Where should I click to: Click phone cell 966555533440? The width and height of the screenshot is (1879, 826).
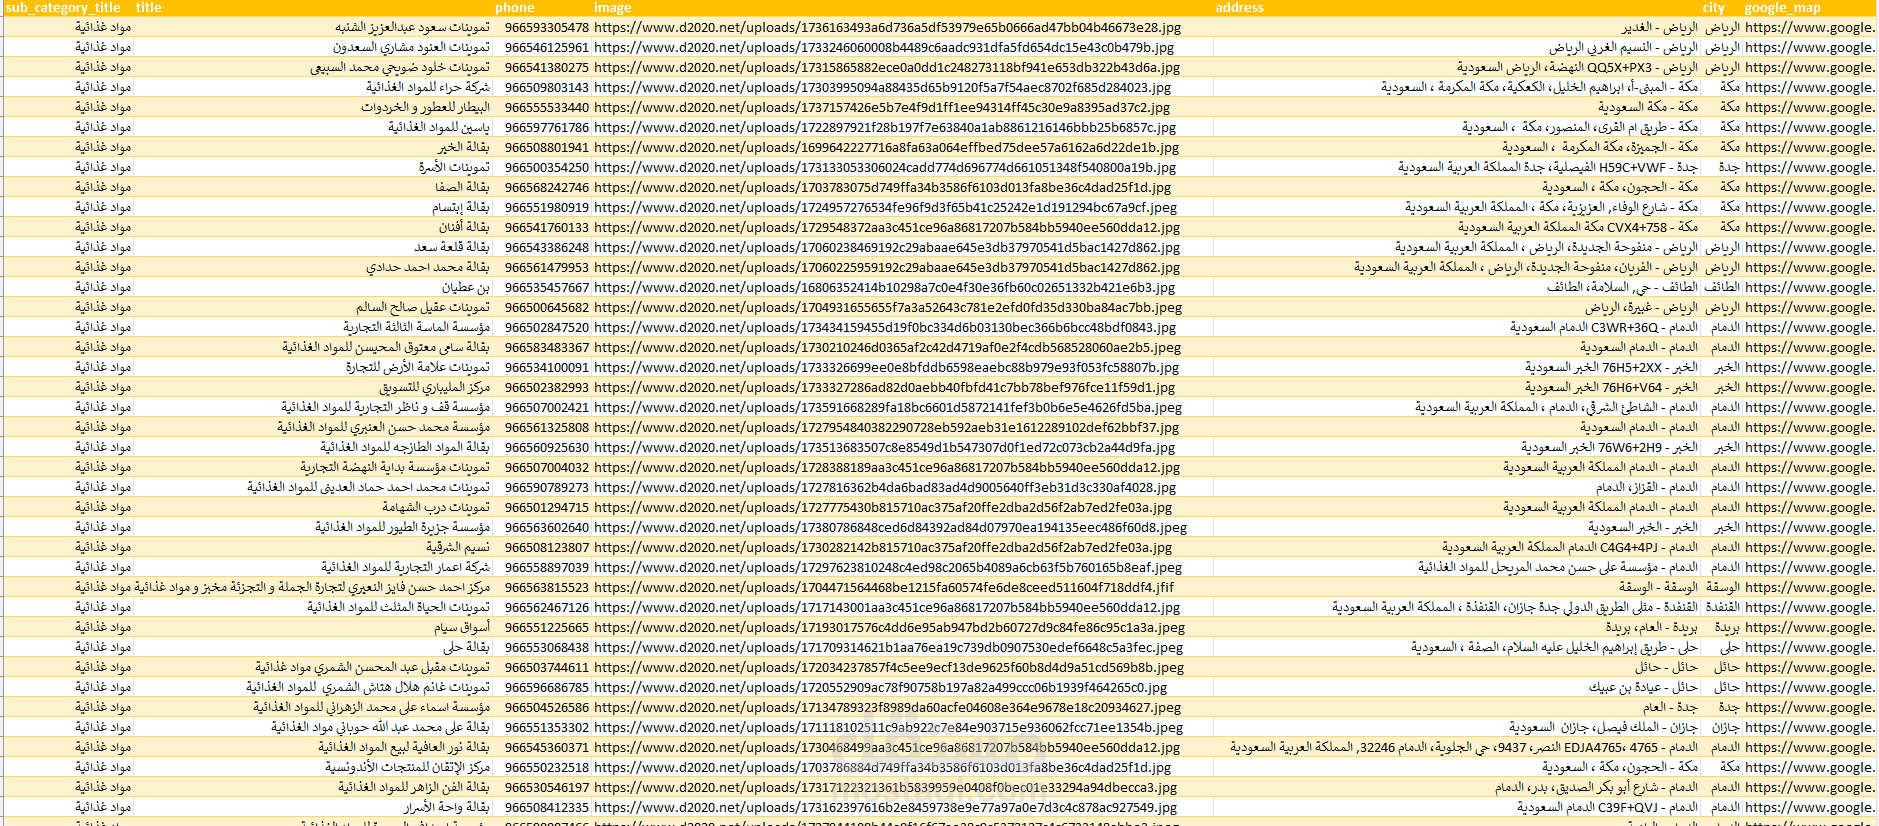[546, 107]
